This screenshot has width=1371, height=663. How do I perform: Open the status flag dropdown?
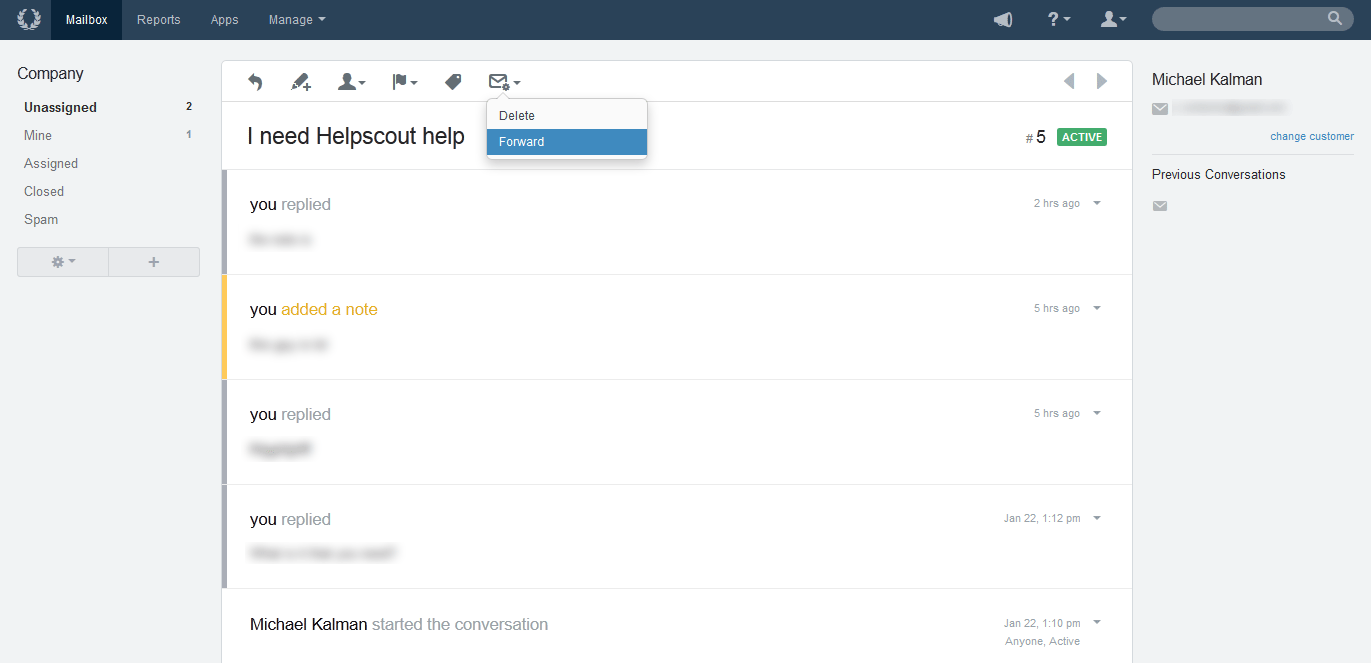click(x=404, y=82)
